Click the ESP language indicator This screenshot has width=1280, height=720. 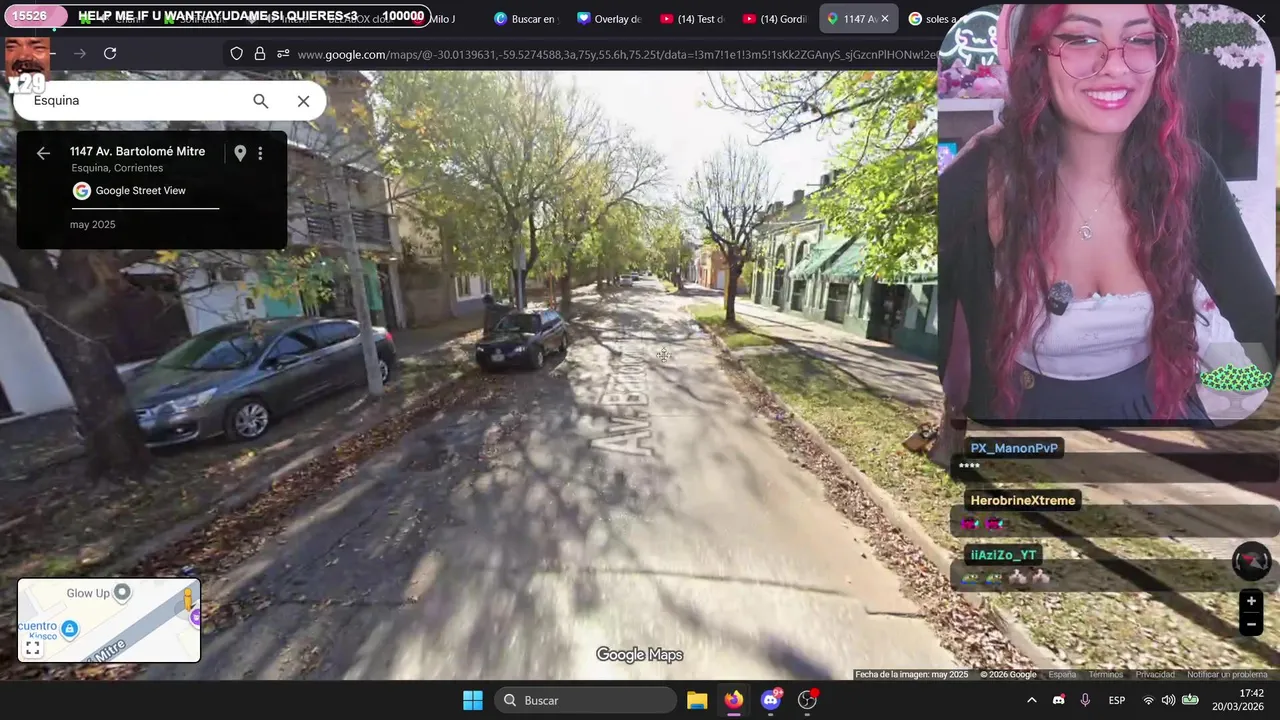1117,700
